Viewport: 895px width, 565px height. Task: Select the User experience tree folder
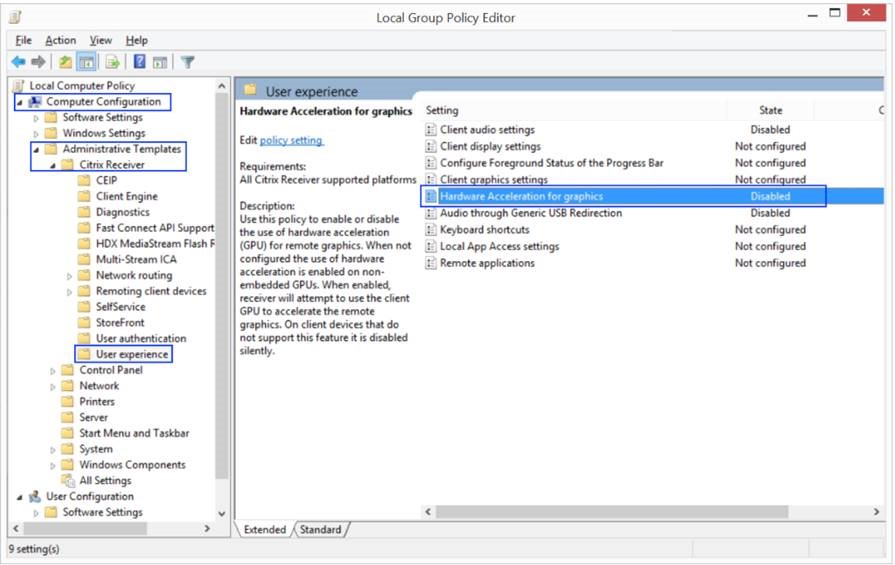pos(132,354)
